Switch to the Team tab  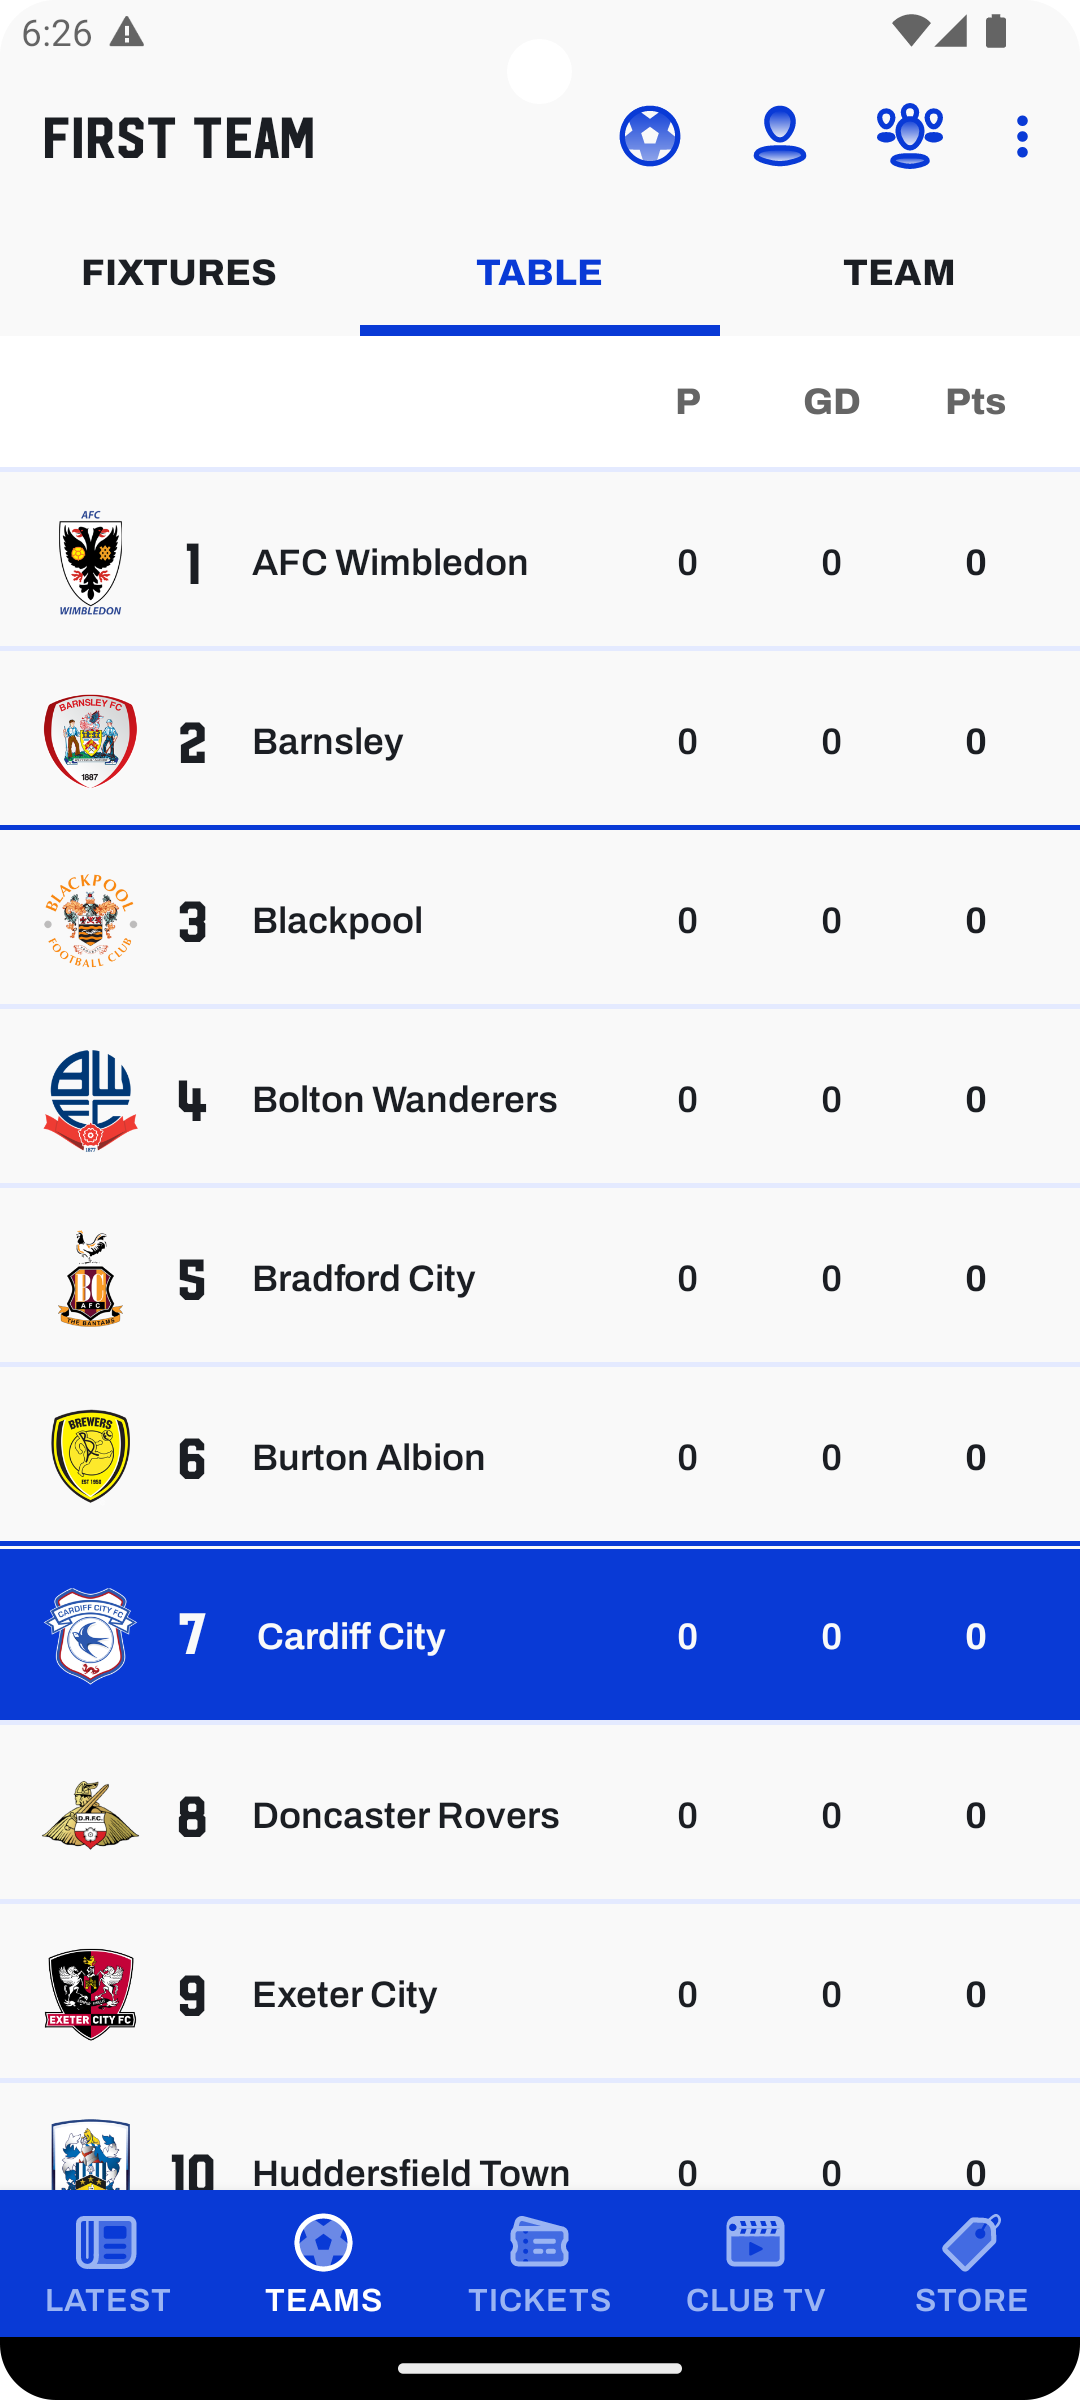coord(899,273)
